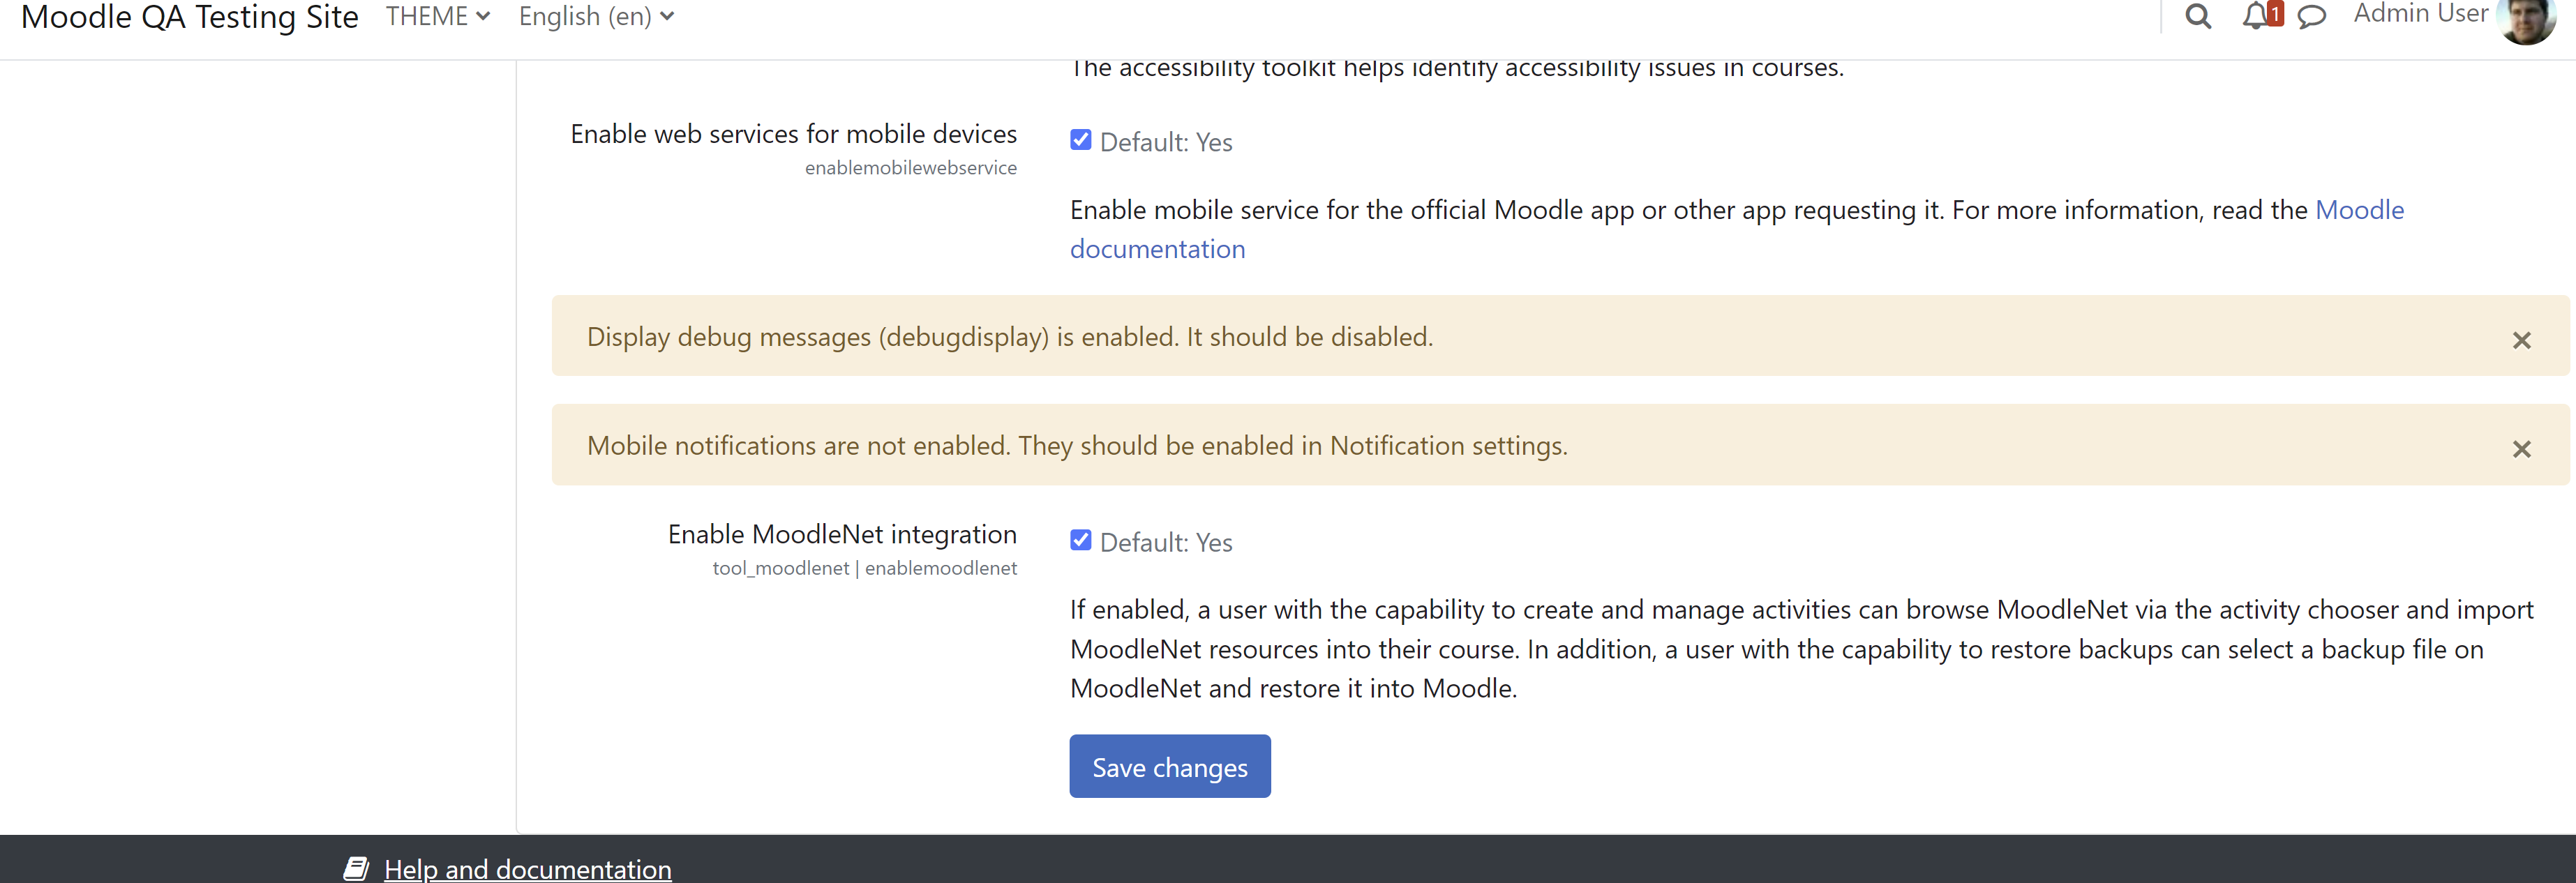
Task: Expand the THEME dropdown menu
Action: coord(438,16)
